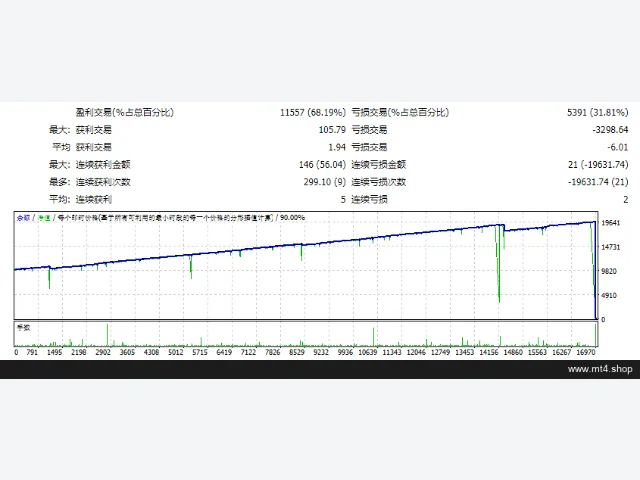
Task: Click the x-axis label 15563
Action: [537, 352]
